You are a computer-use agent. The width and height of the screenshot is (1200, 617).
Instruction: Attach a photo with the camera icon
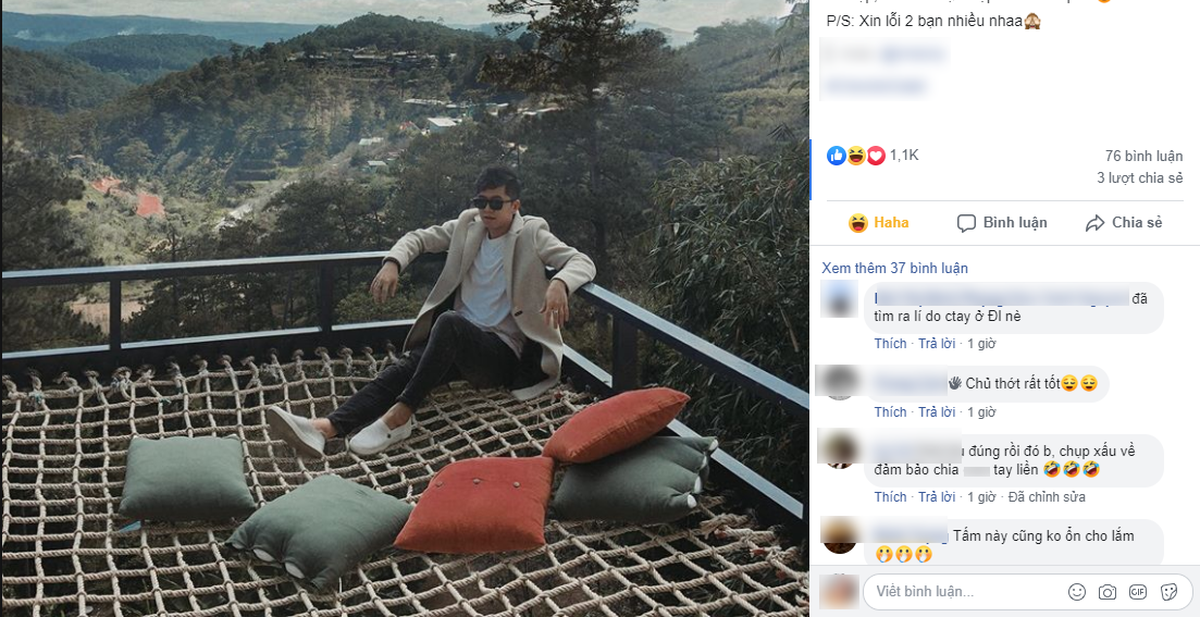[x=1107, y=592]
